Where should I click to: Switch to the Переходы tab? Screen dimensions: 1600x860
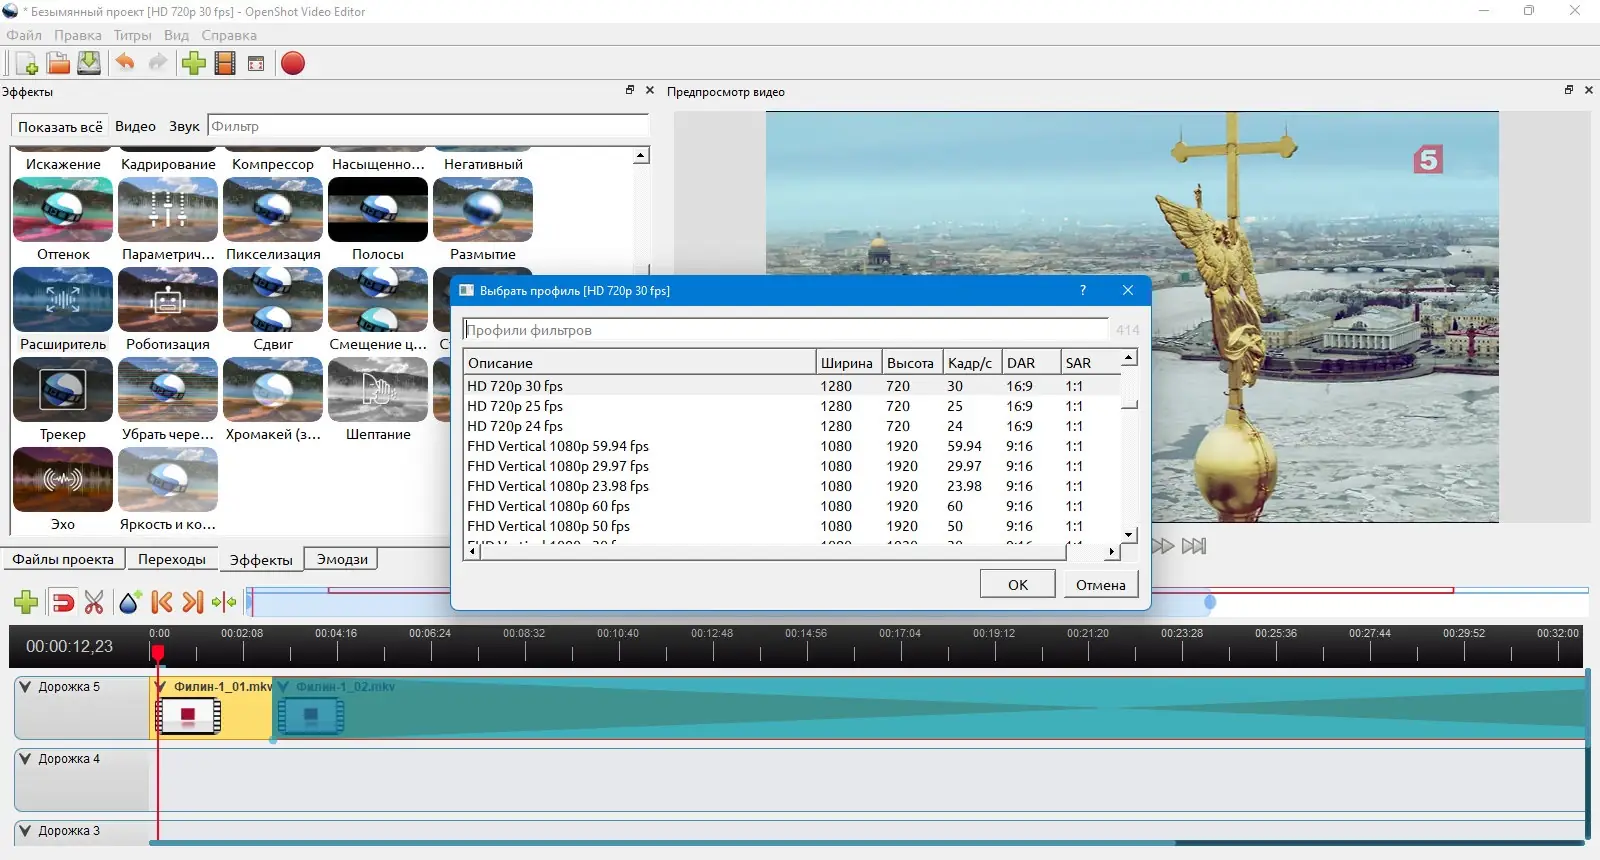pos(172,559)
